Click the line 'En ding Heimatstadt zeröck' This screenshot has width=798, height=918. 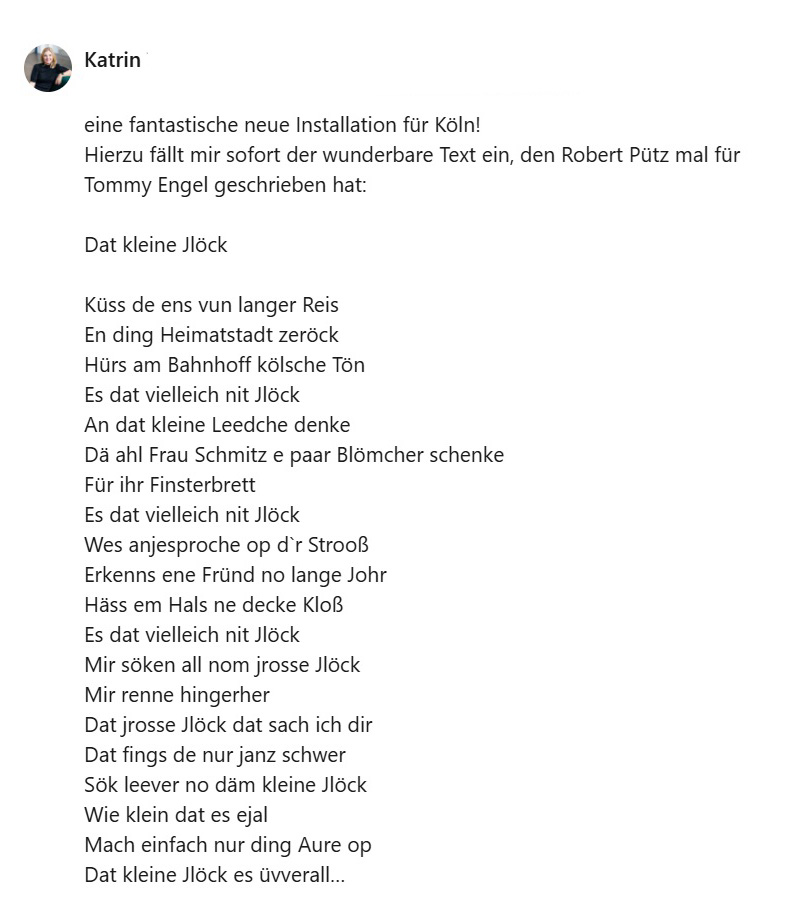click(x=211, y=335)
